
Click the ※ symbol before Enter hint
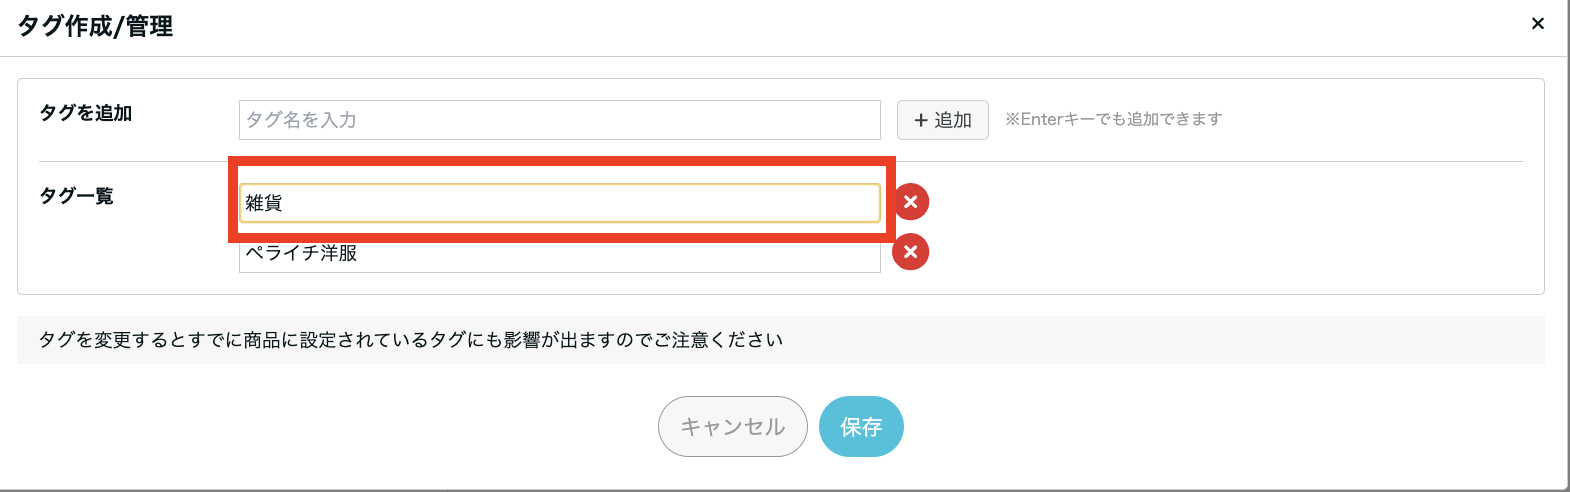1012,119
